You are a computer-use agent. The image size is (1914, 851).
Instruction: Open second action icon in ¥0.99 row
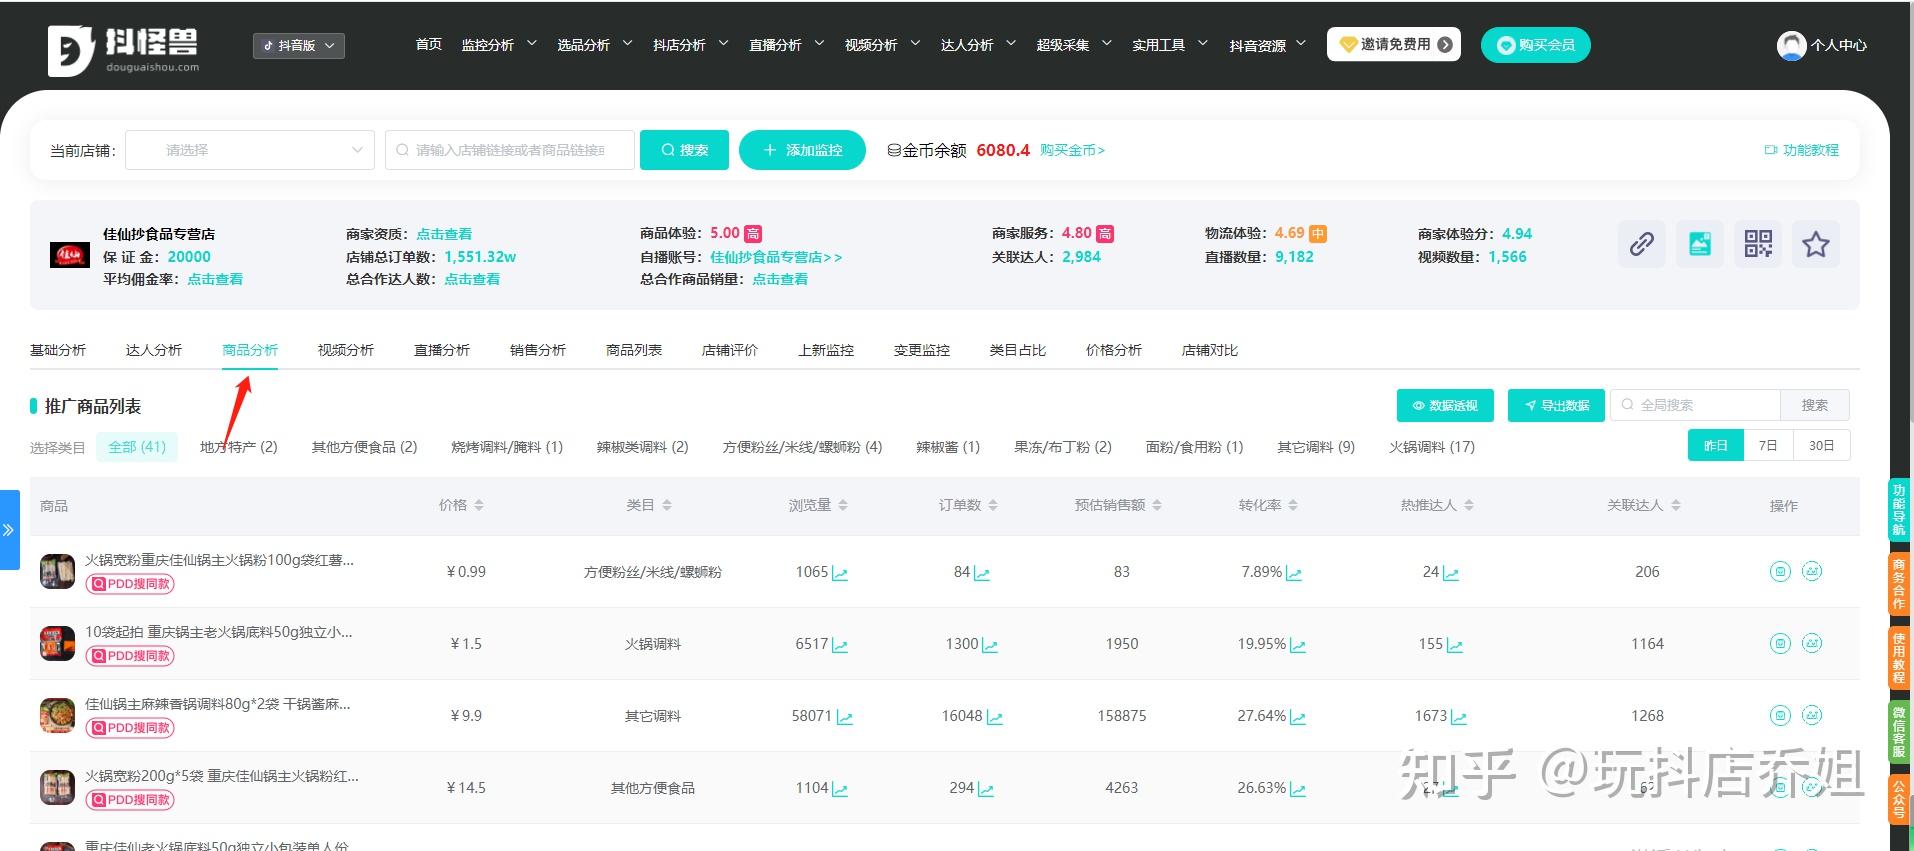(1812, 571)
